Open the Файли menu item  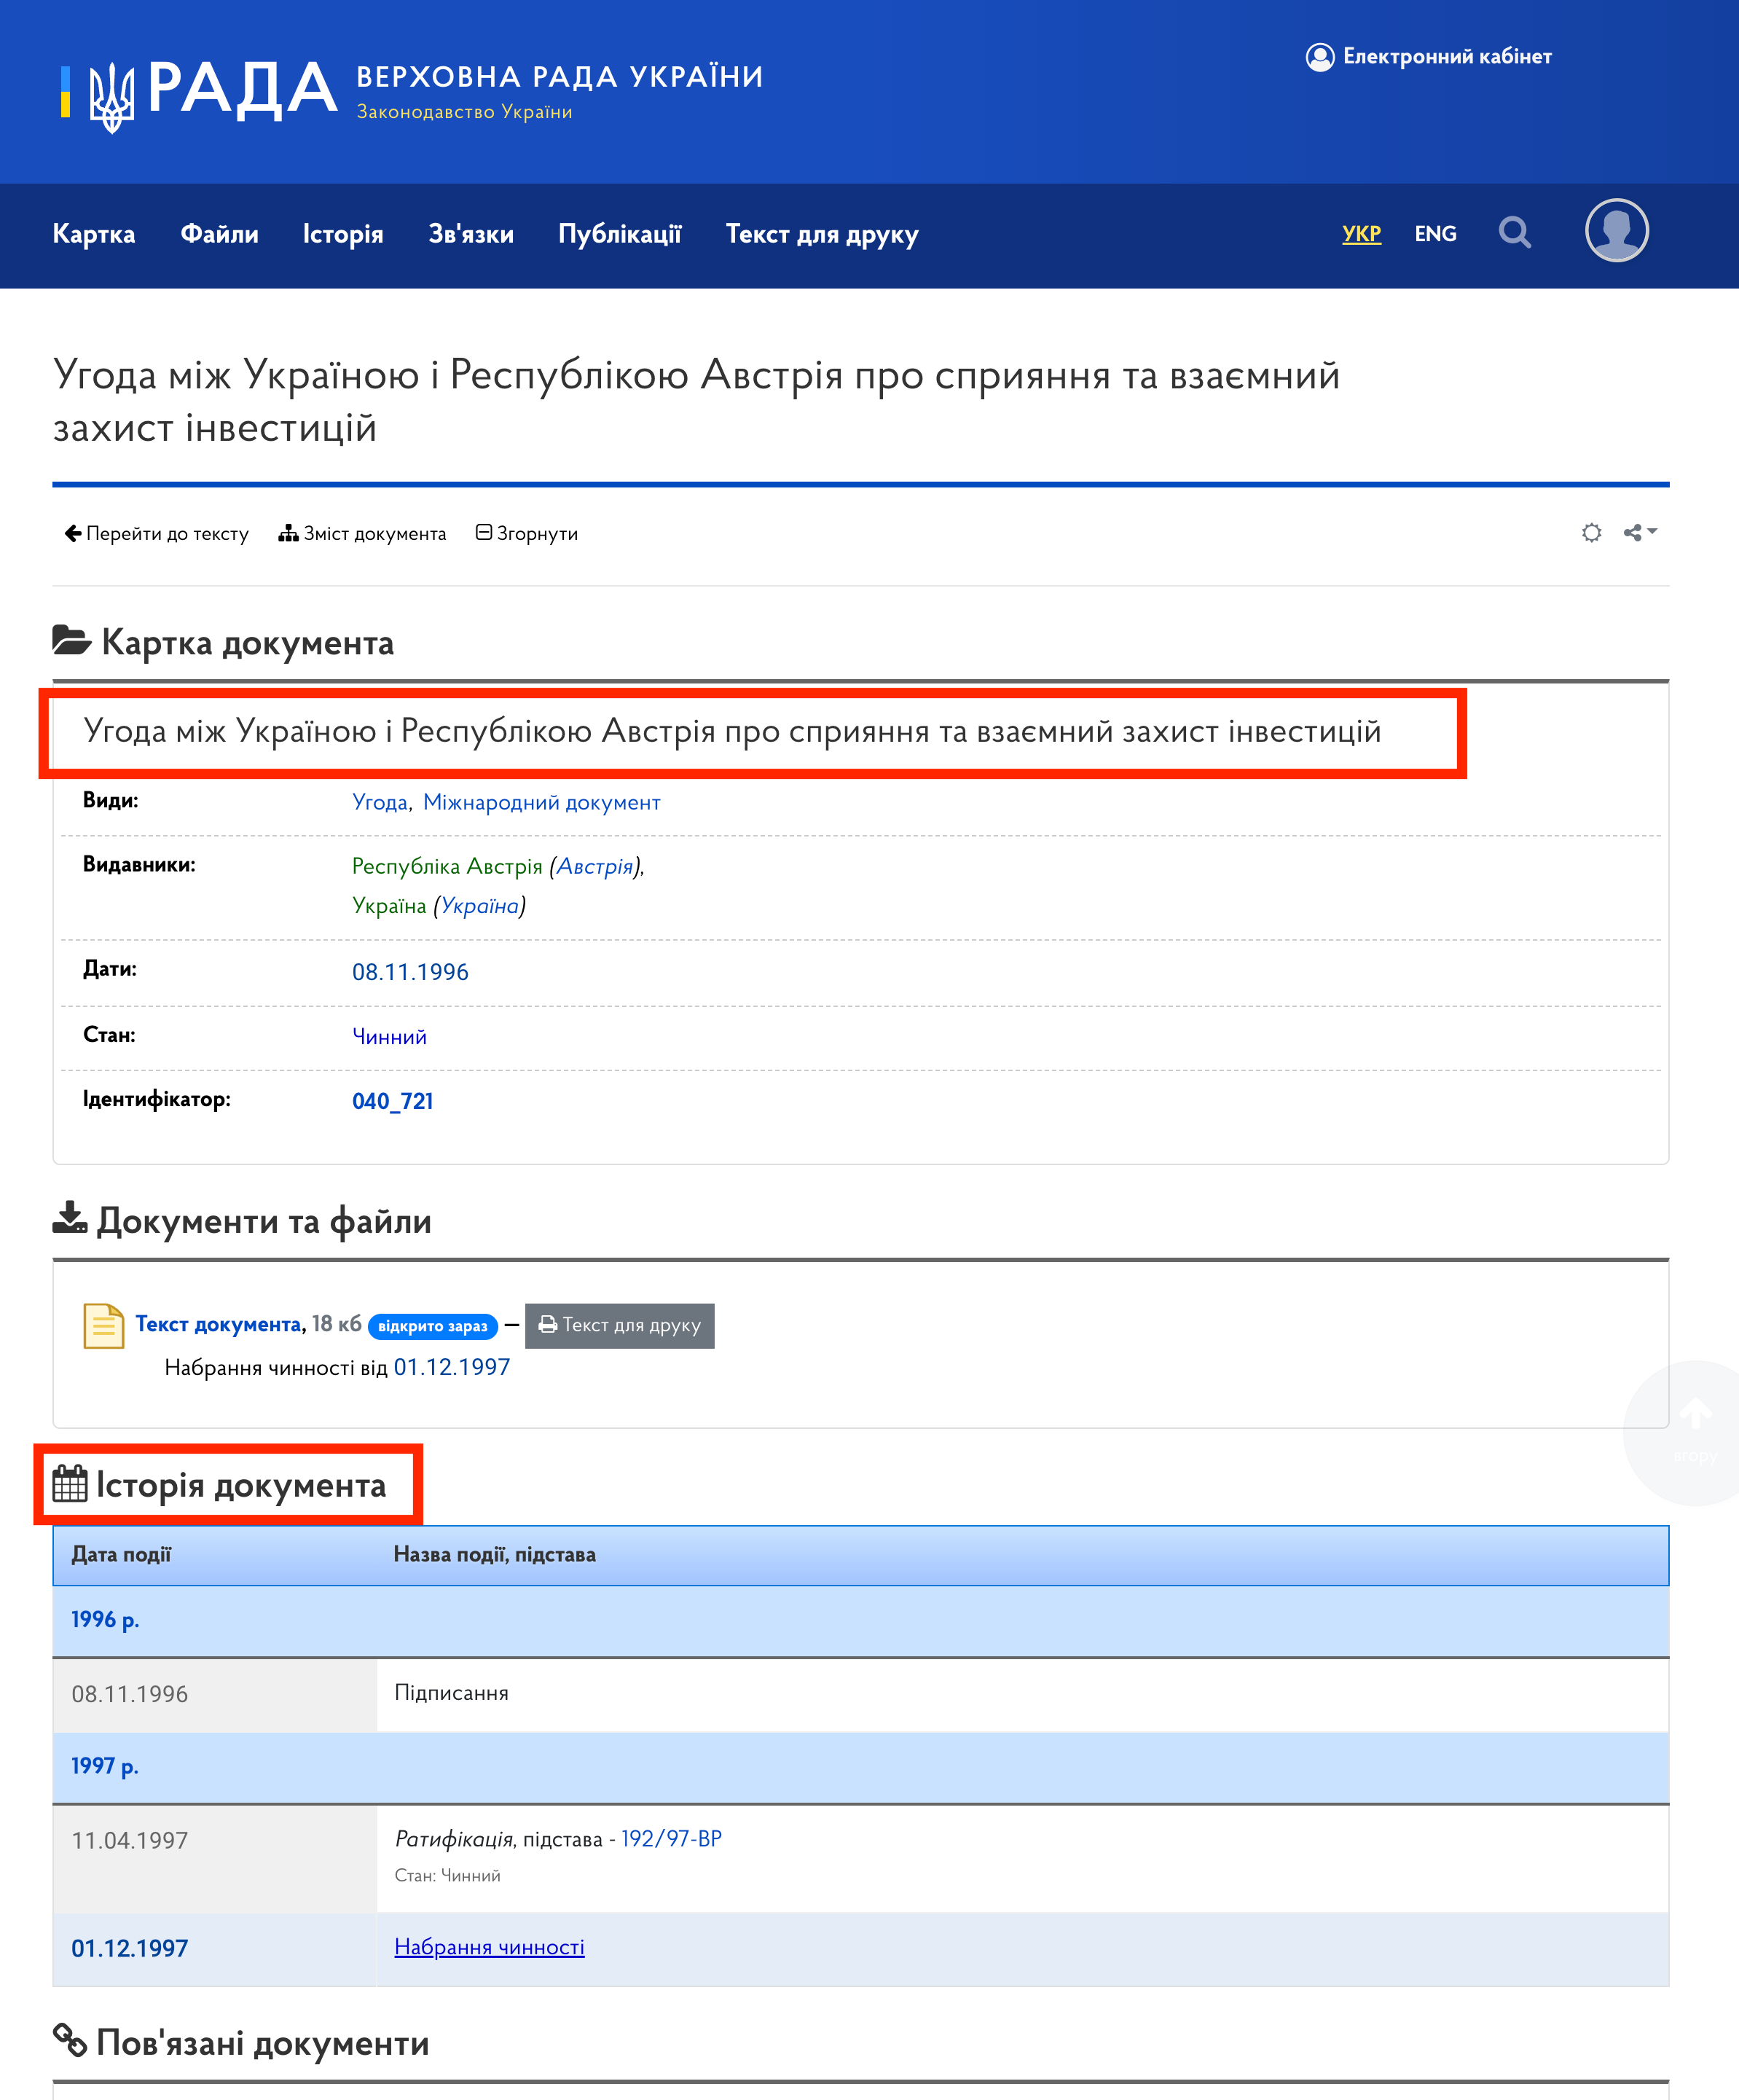pyautogui.click(x=219, y=234)
